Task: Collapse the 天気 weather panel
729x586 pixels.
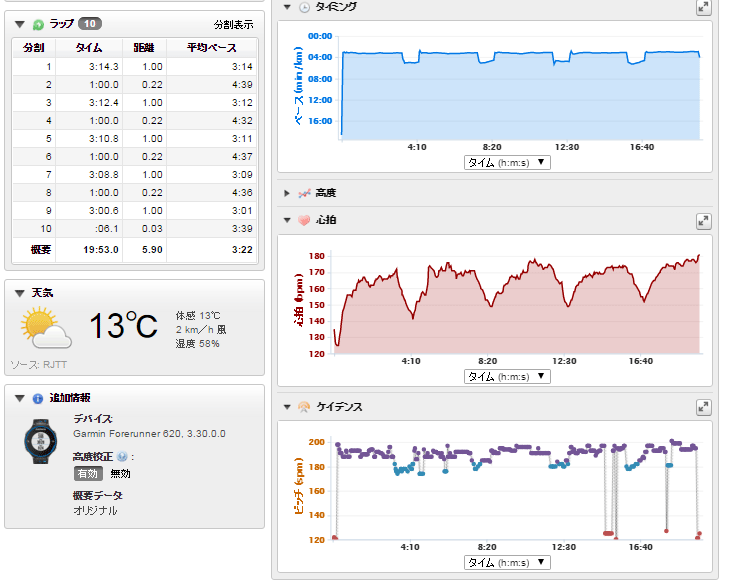Action: [x=20, y=293]
